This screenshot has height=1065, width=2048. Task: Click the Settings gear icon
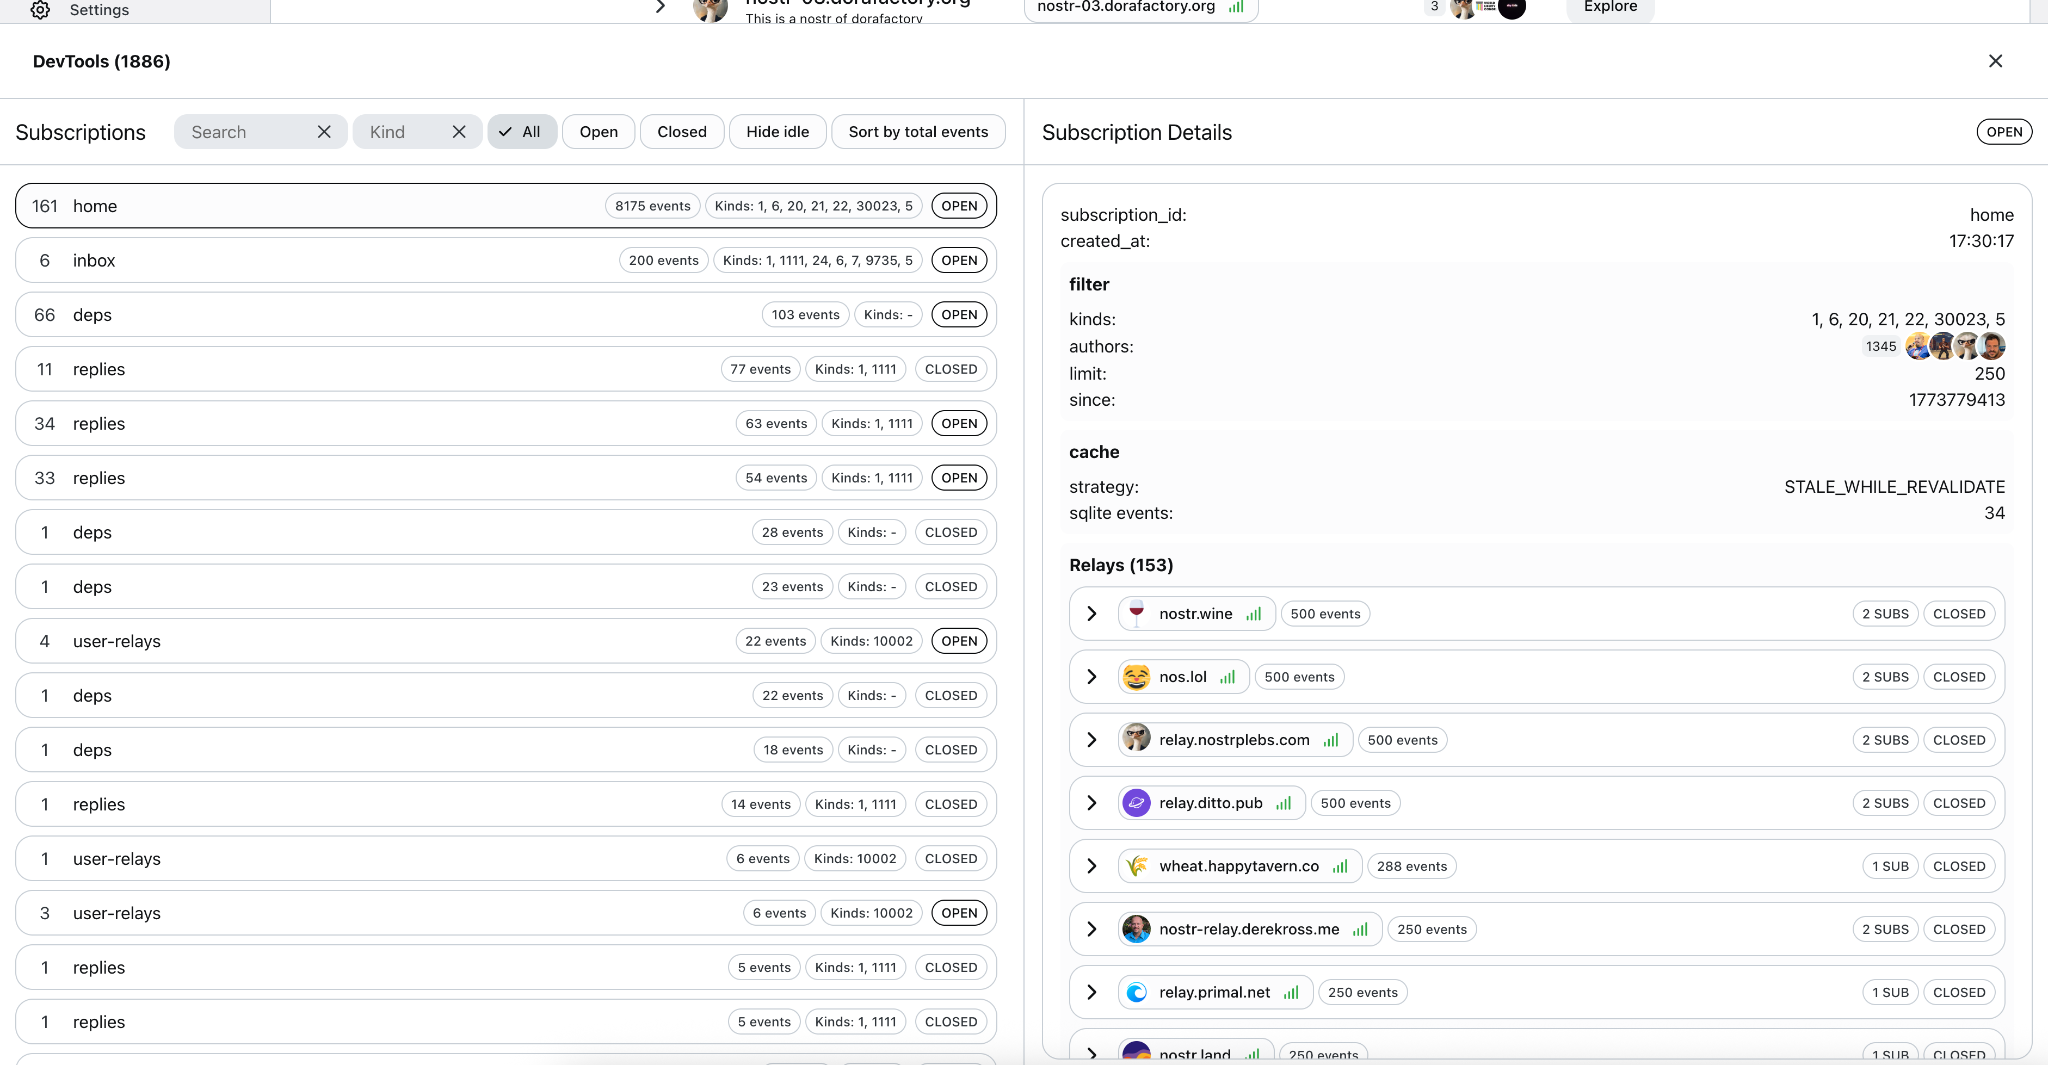click(x=40, y=10)
